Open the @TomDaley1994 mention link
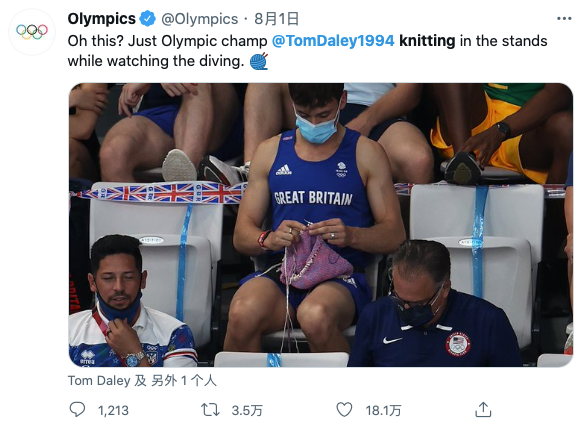This screenshot has width=582, height=427. click(333, 41)
